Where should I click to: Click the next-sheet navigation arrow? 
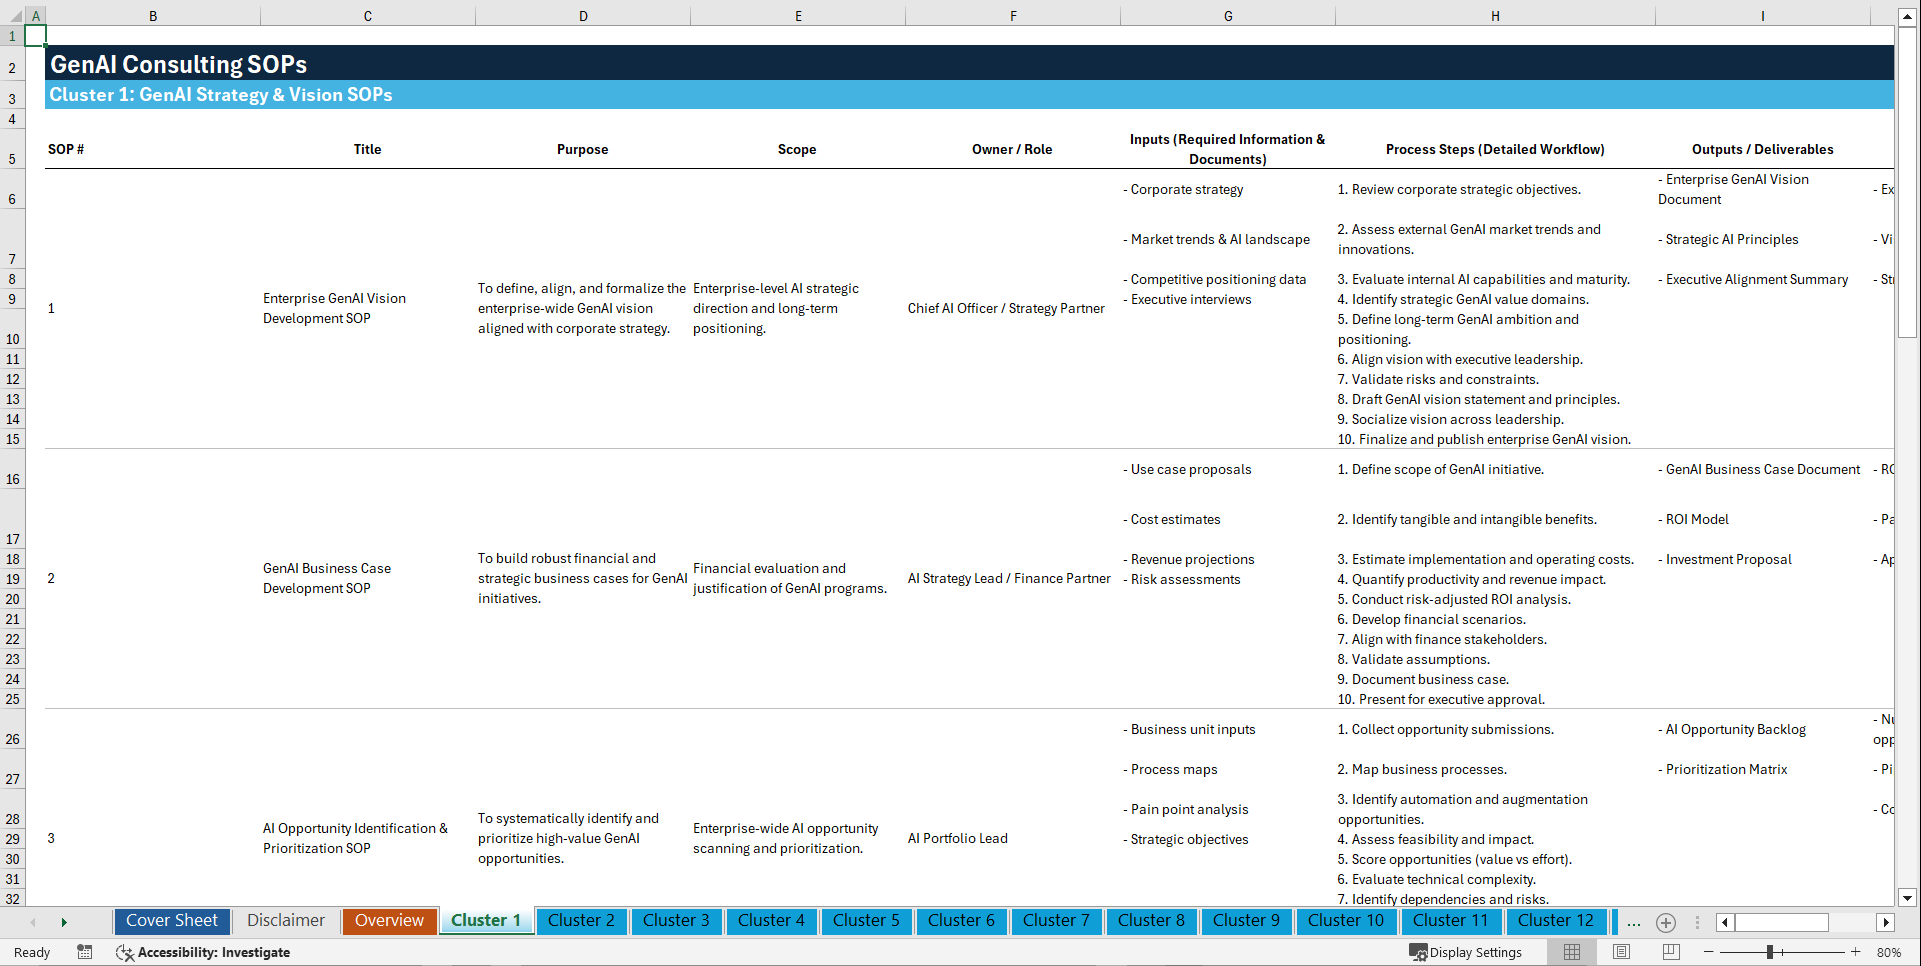click(64, 922)
